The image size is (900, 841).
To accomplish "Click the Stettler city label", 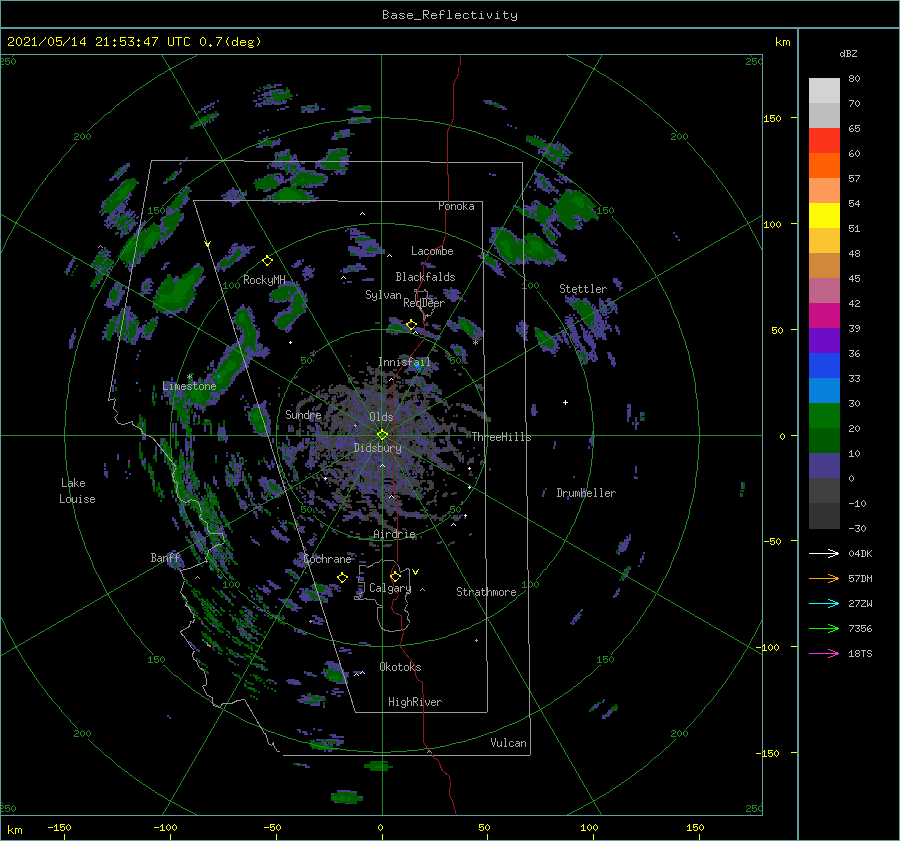I will (583, 289).
